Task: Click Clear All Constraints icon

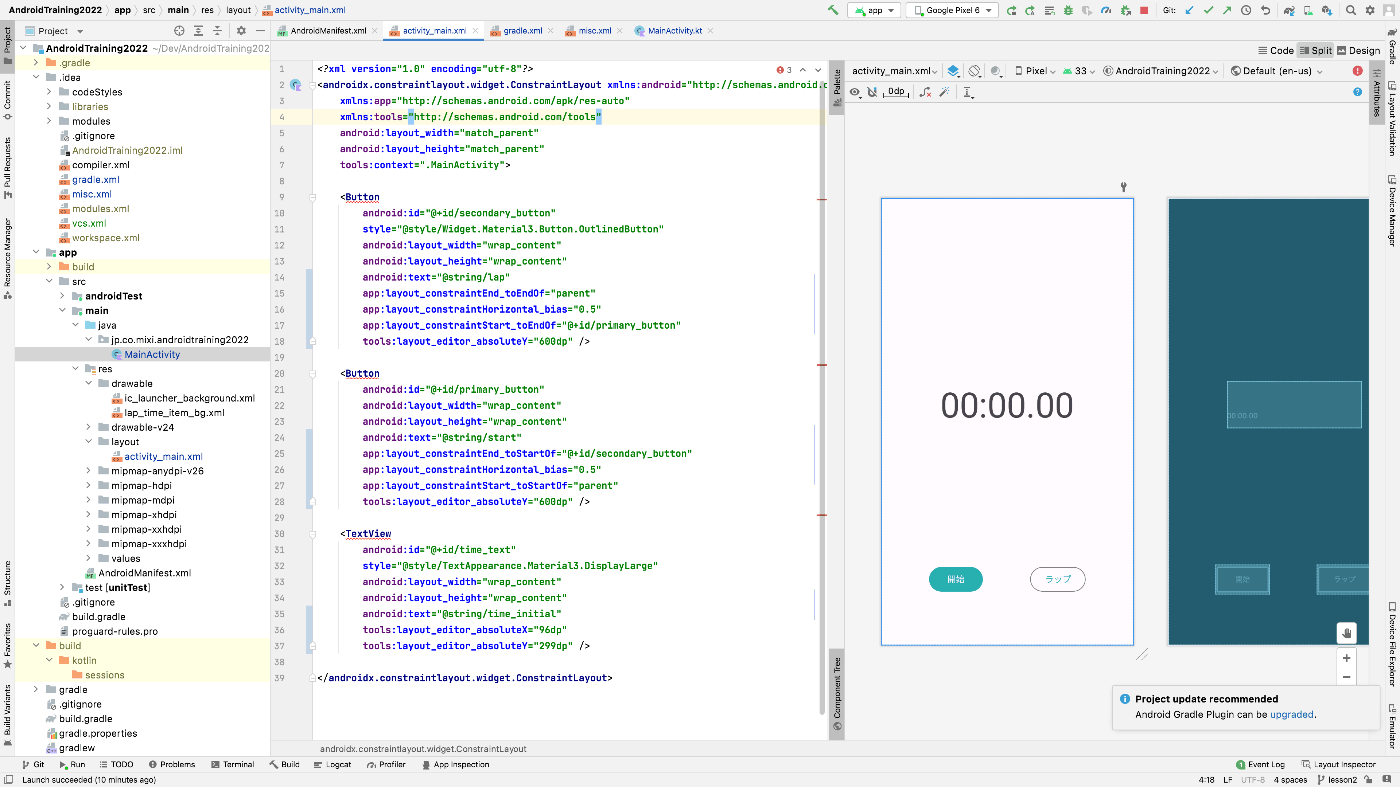Action: pyautogui.click(x=925, y=92)
